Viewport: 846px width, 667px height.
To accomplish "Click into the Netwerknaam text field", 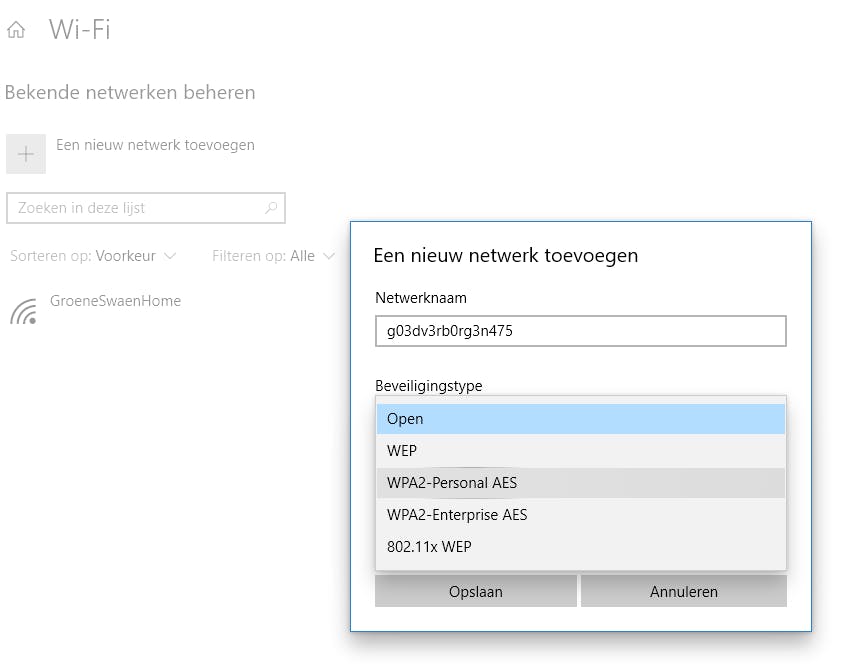I will (580, 331).
